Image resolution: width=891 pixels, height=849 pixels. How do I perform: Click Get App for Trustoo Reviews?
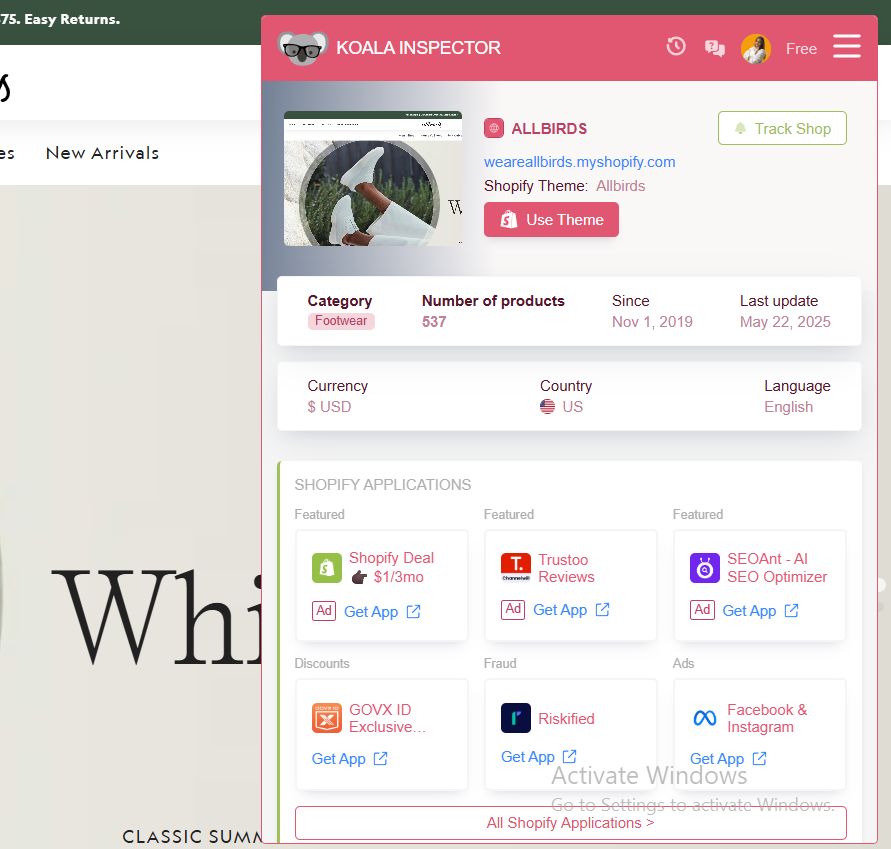[x=571, y=610]
